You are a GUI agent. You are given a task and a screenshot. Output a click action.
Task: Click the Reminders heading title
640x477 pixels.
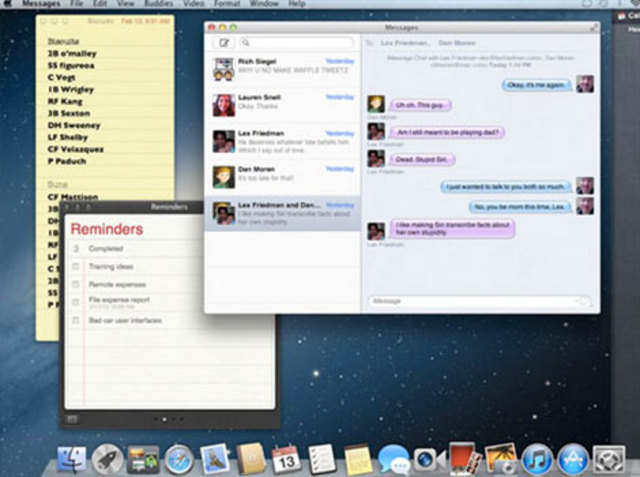107,229
